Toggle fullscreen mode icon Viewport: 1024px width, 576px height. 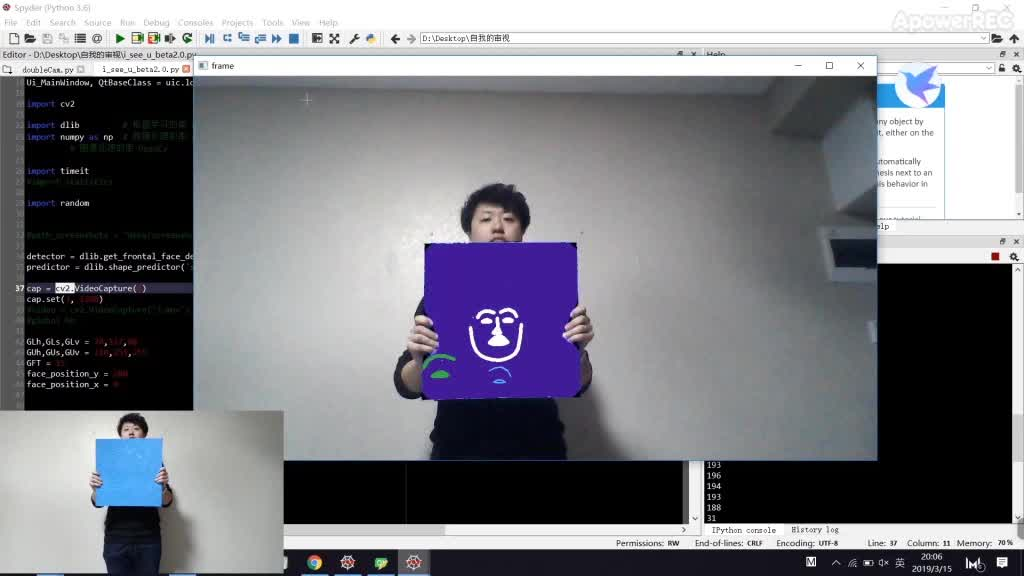coord(334,39)
